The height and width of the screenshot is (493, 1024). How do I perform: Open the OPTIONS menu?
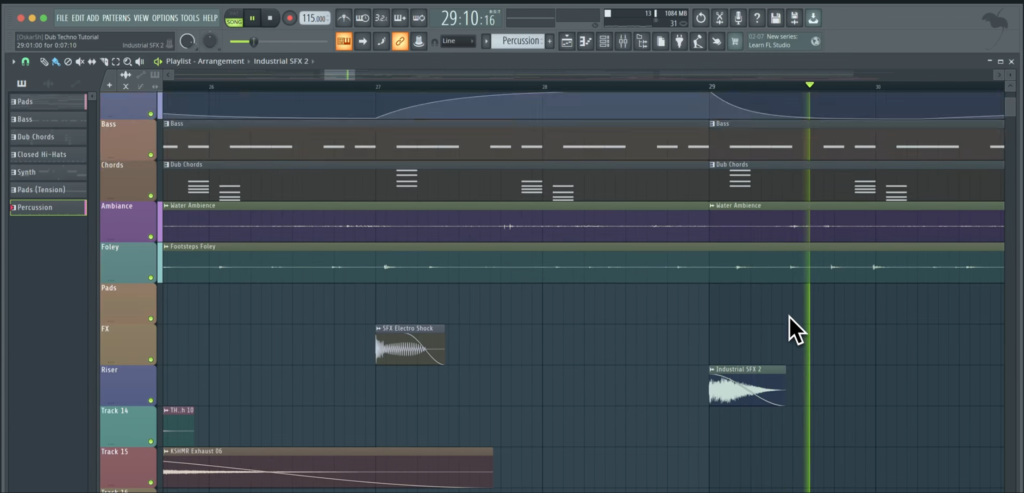pyautogui.click(x=165, y=18)
